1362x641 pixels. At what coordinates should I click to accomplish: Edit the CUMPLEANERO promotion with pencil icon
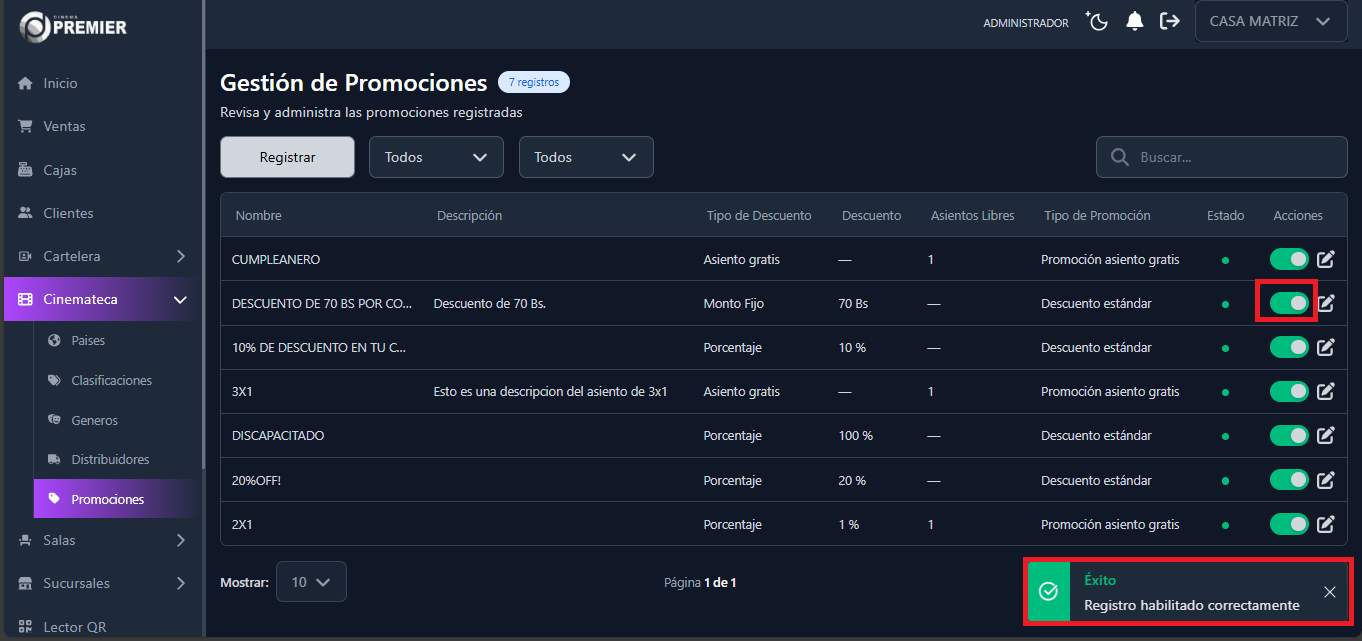(1326, 260)
